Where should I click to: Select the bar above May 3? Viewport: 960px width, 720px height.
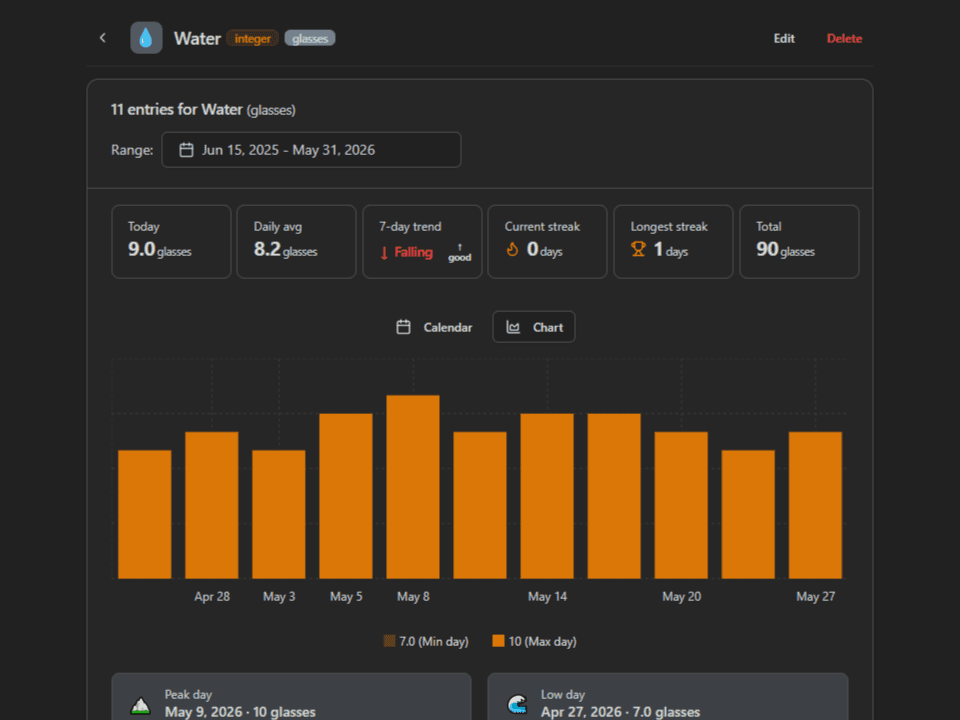pos(279,514)
